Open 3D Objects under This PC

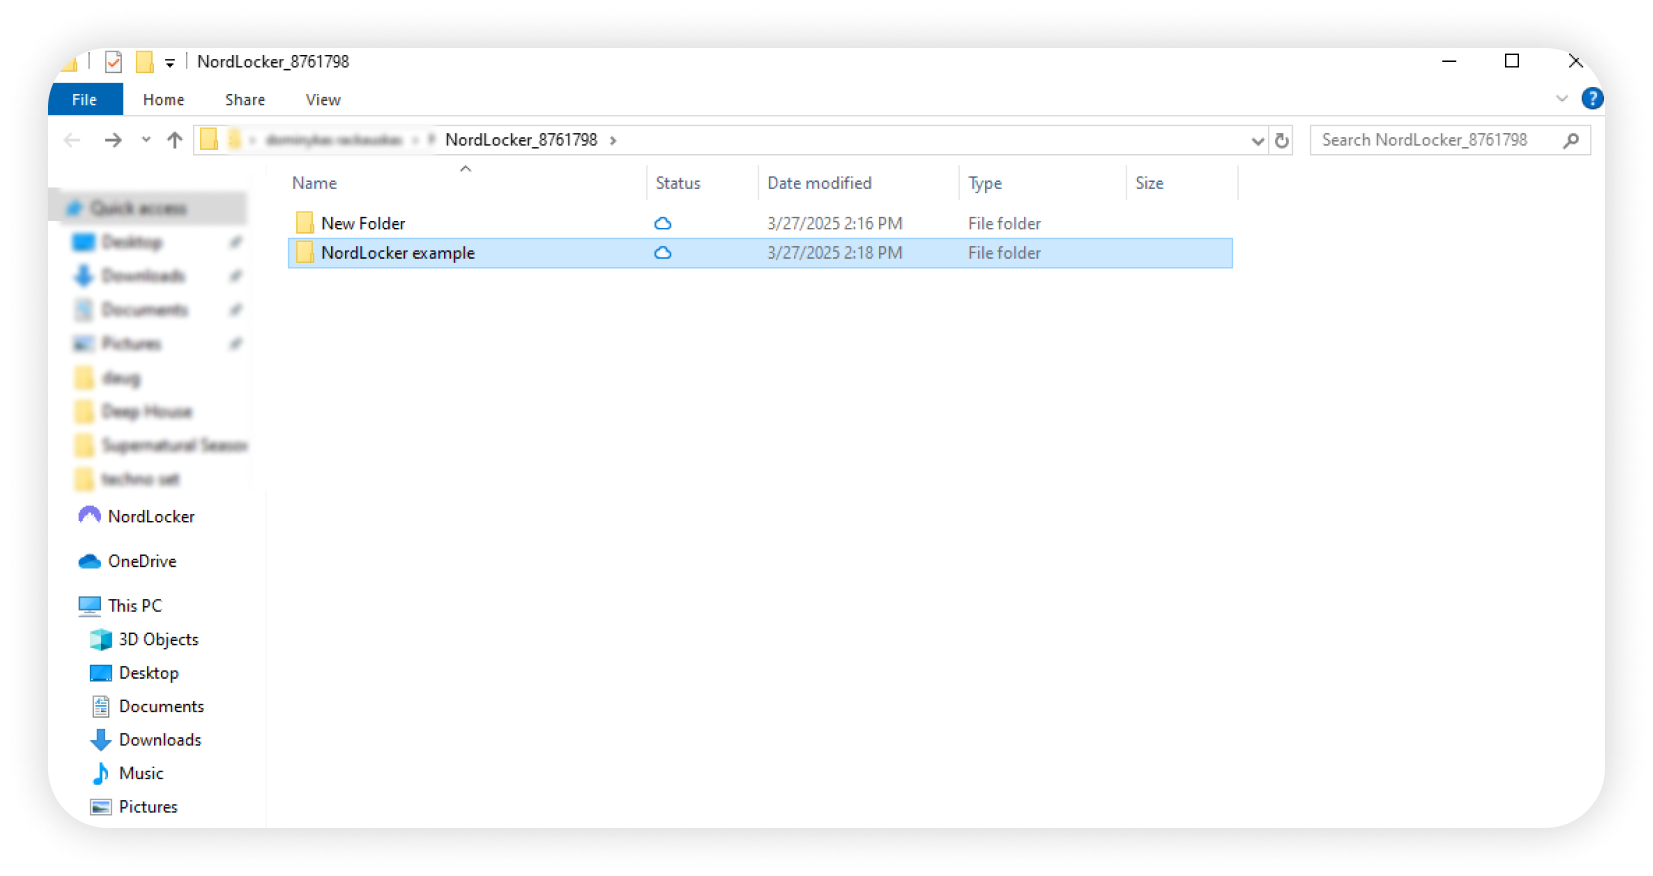point(159,640)
